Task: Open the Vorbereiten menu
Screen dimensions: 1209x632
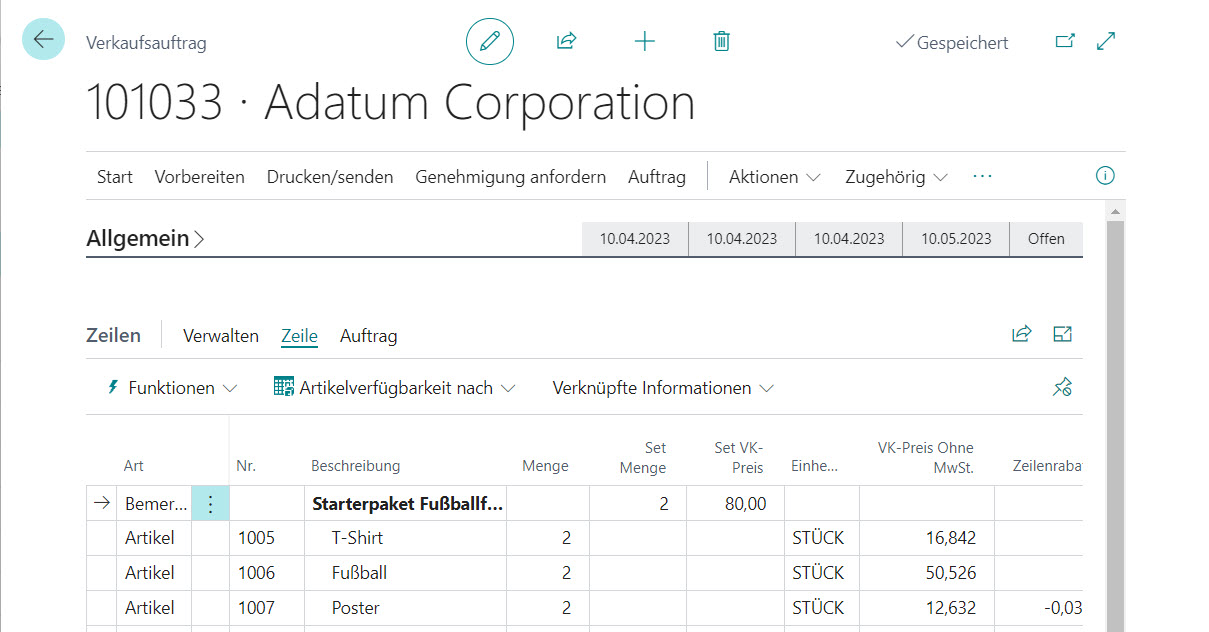Action: [x=200, y=177]
